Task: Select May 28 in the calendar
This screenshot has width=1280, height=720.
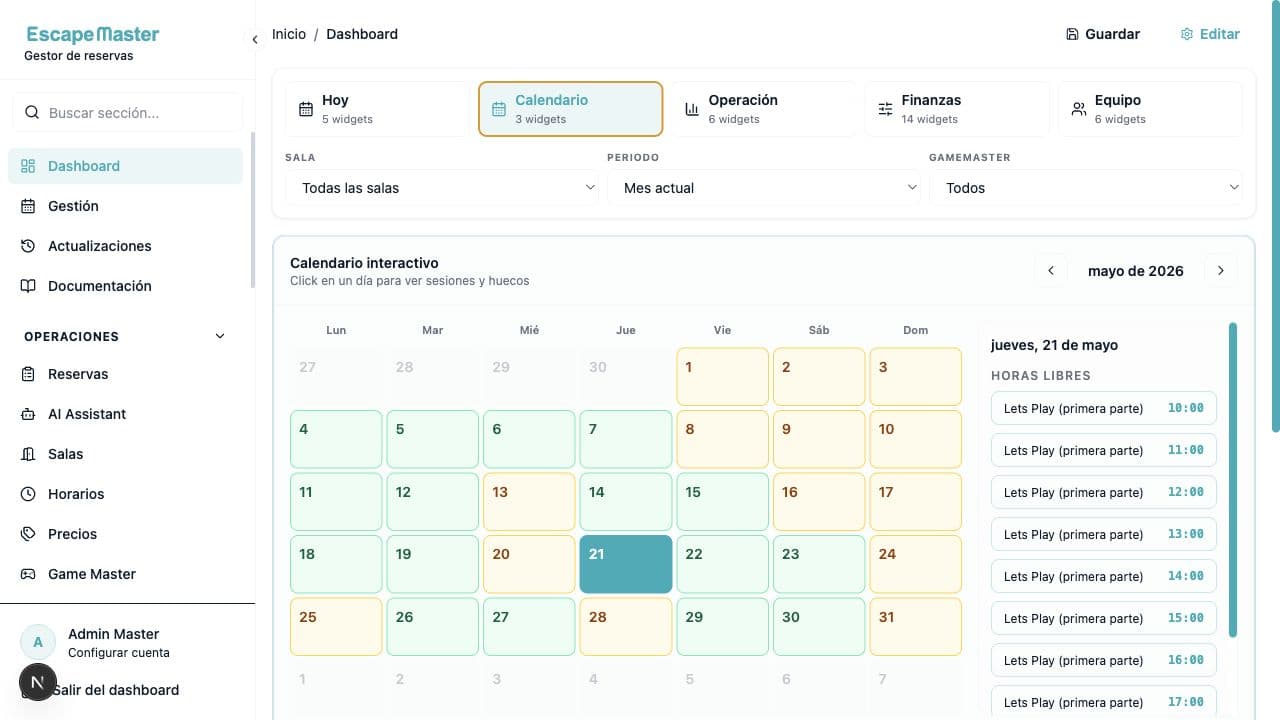Action: (x=626, y=627)
